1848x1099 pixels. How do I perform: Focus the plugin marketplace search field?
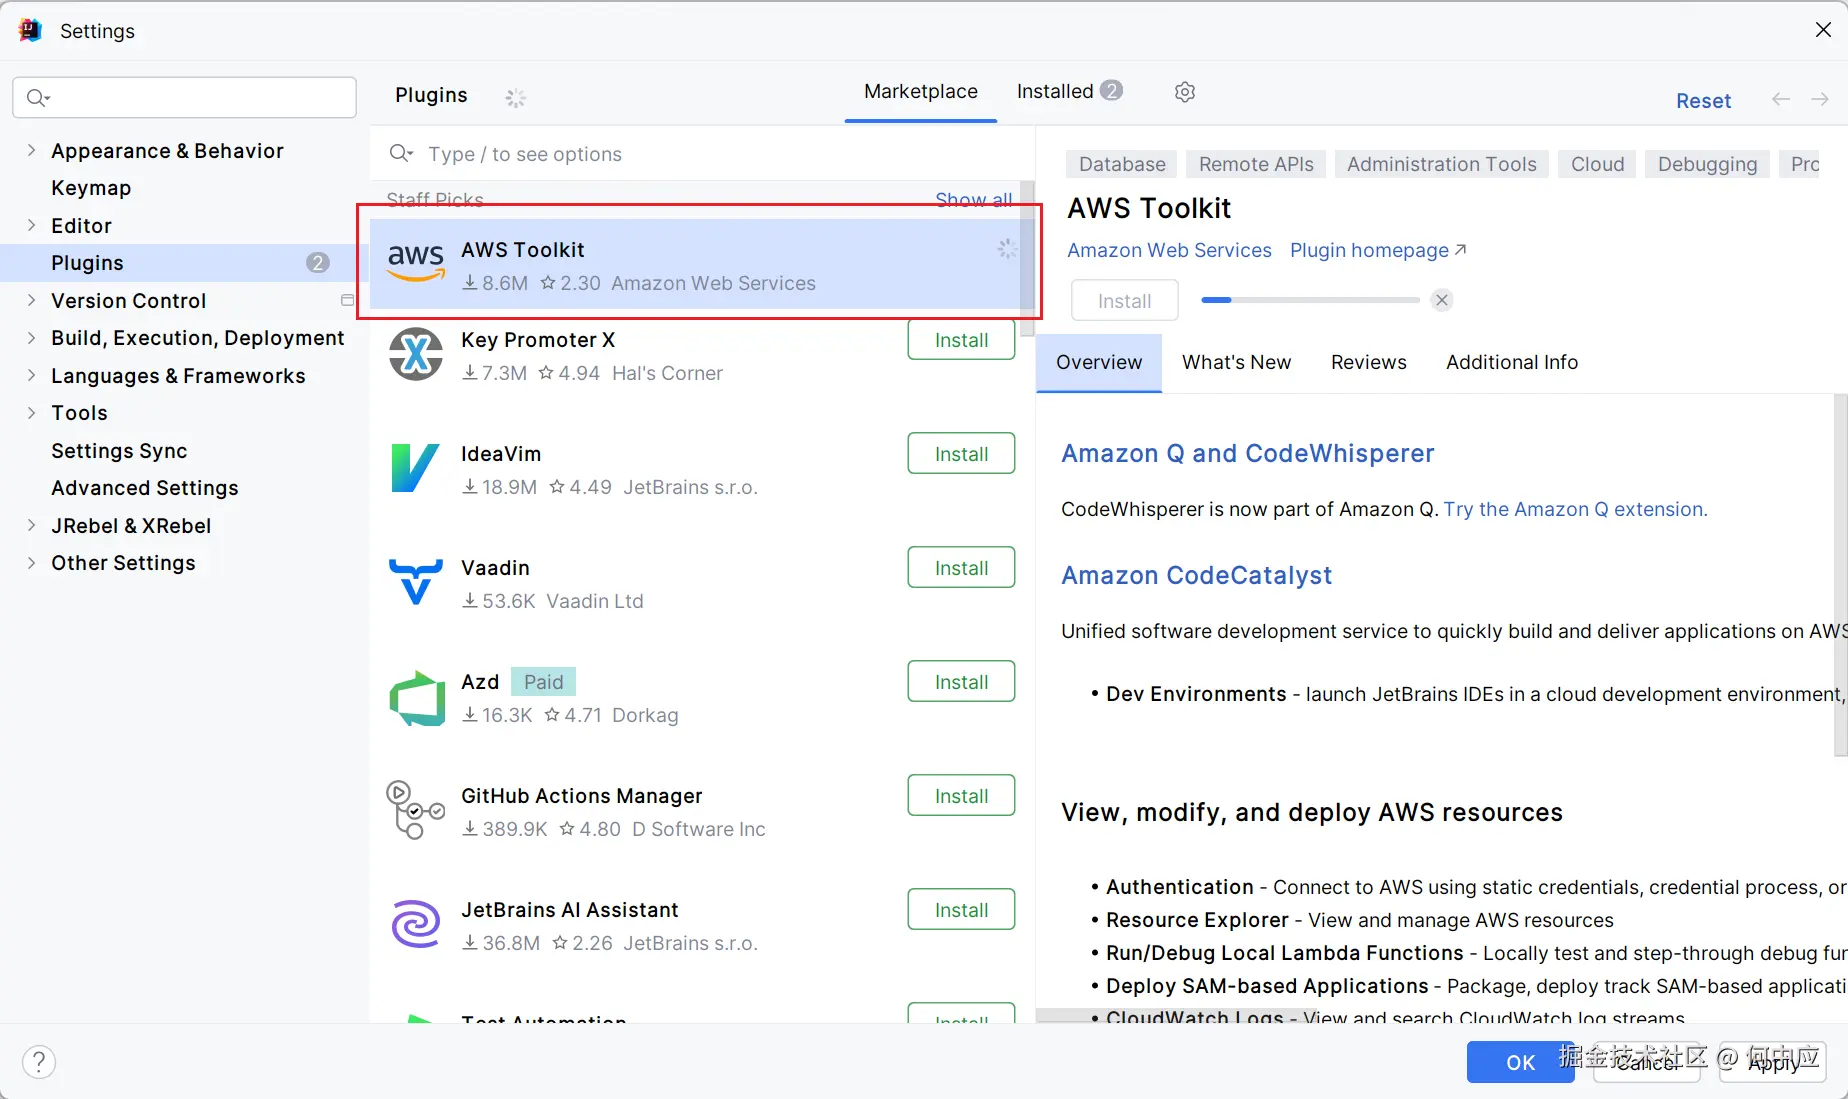[x=700, y=154]
